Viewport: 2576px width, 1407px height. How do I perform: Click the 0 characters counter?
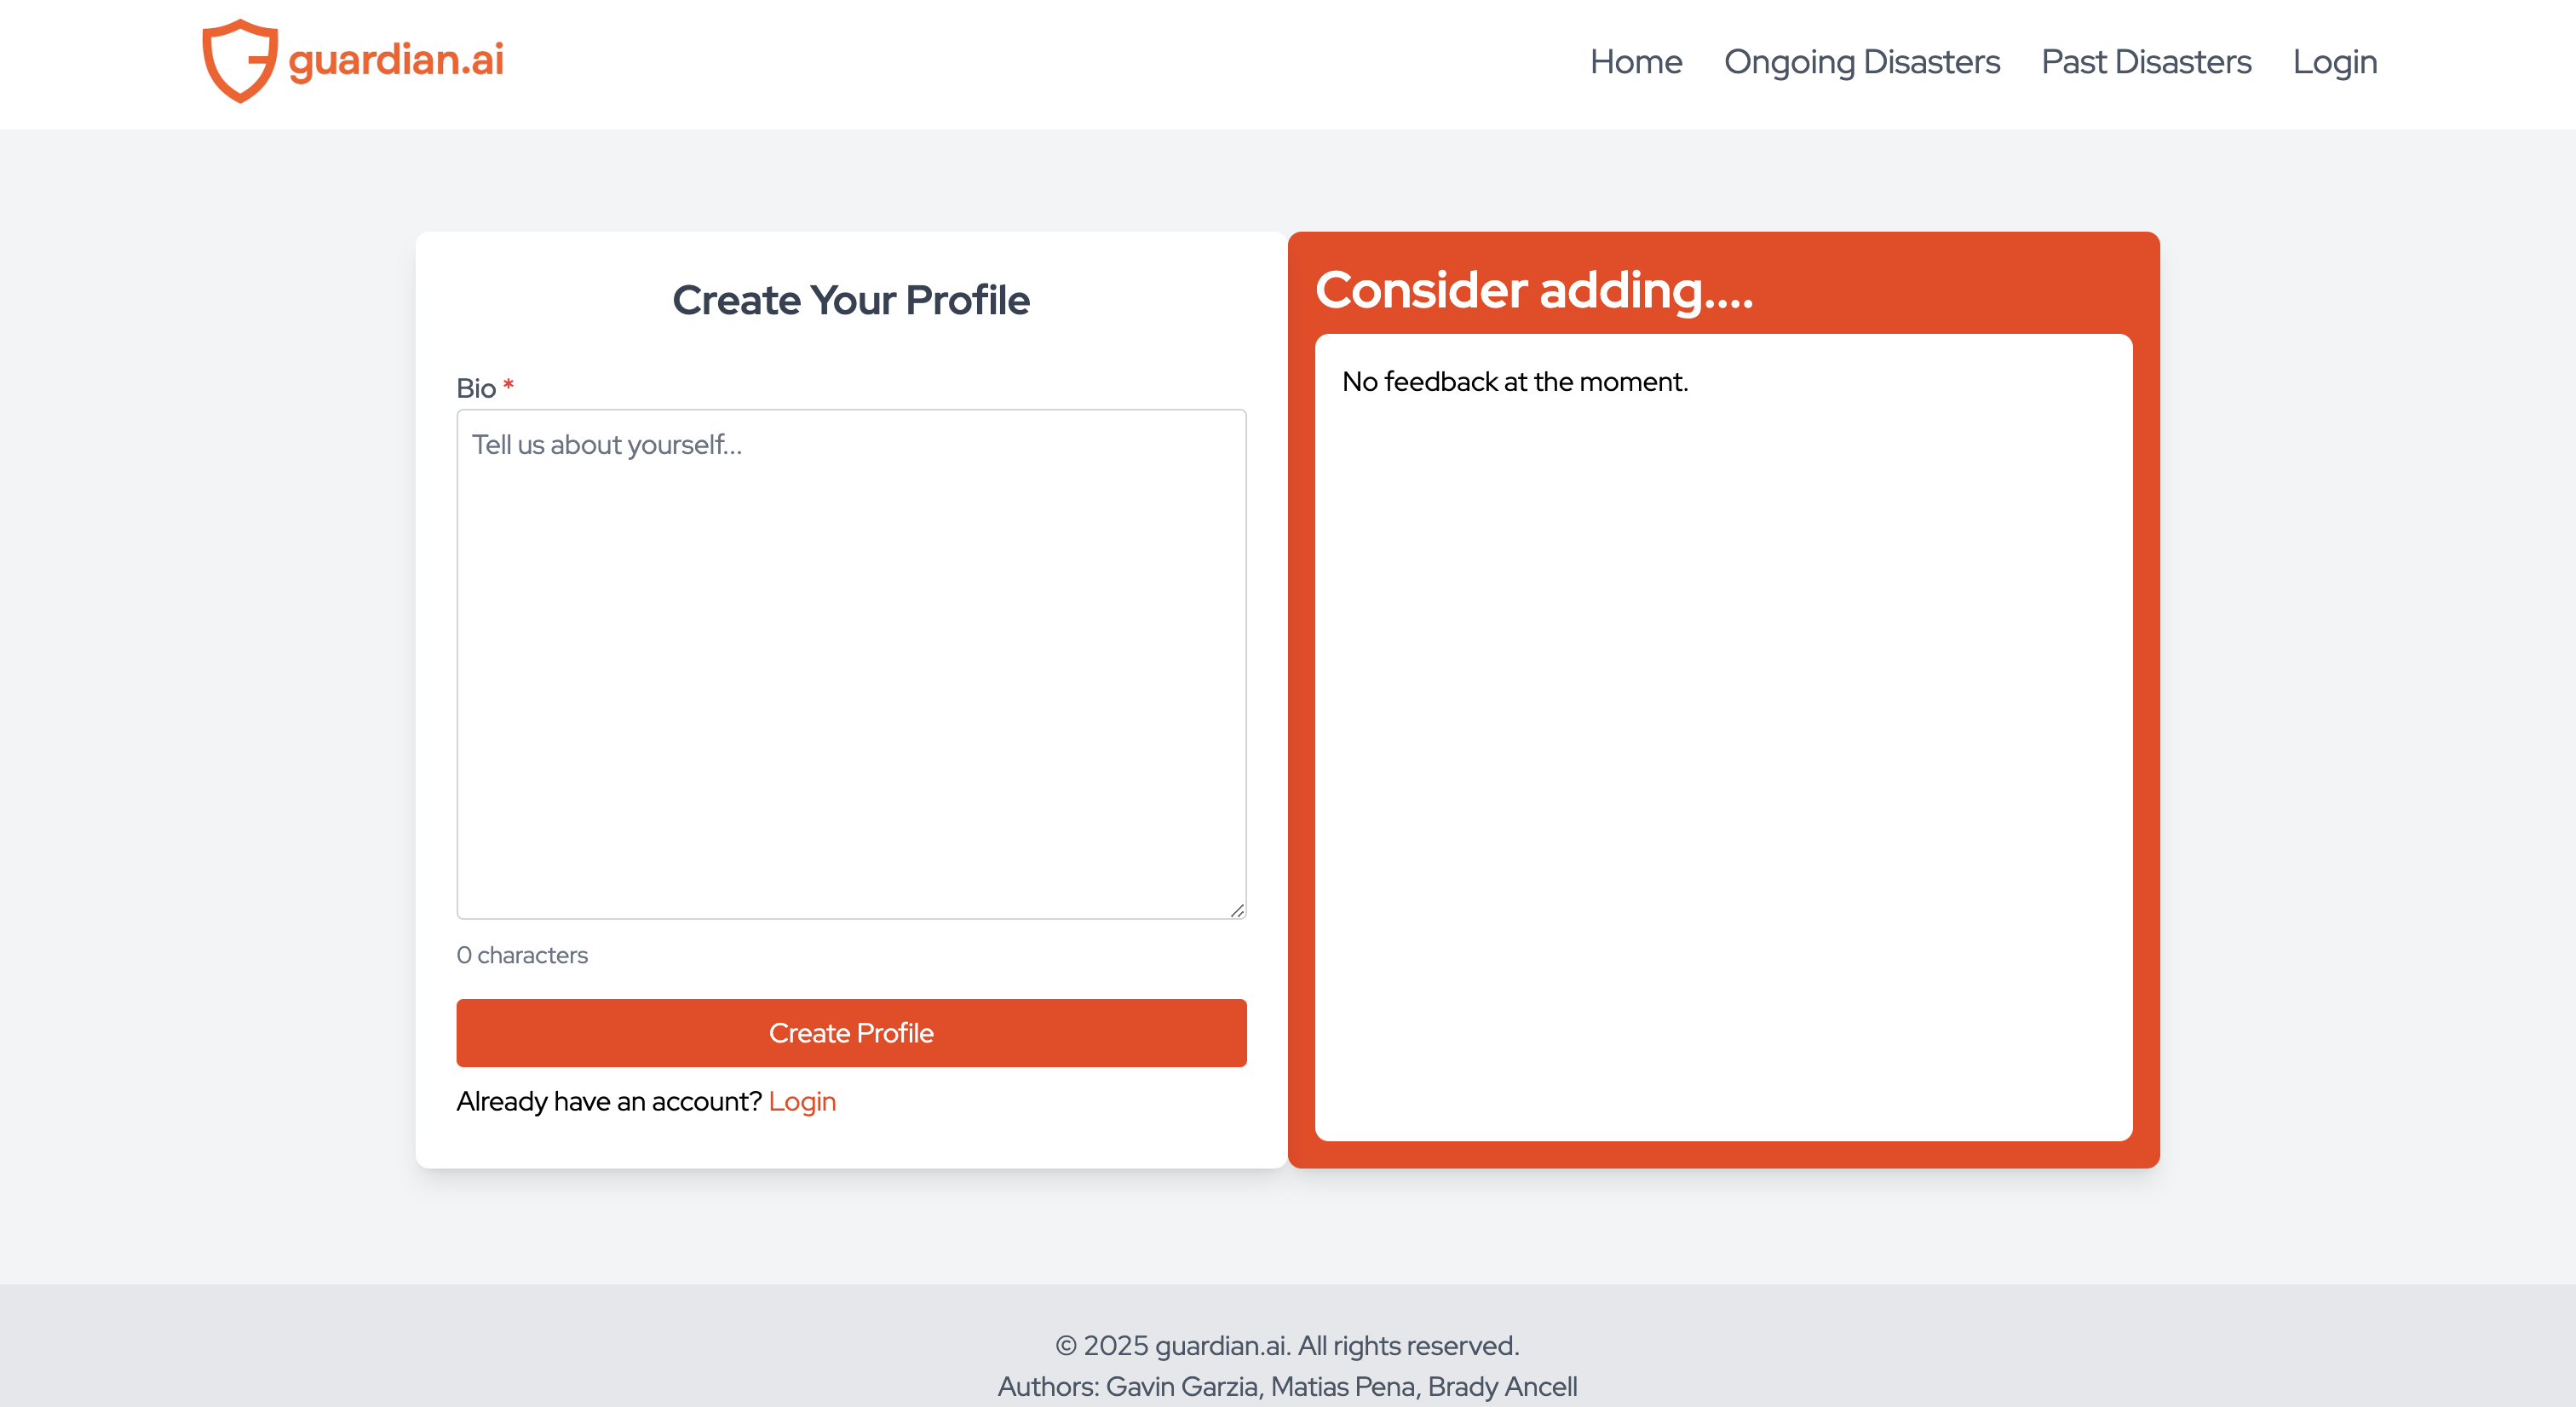pos(522,955)
